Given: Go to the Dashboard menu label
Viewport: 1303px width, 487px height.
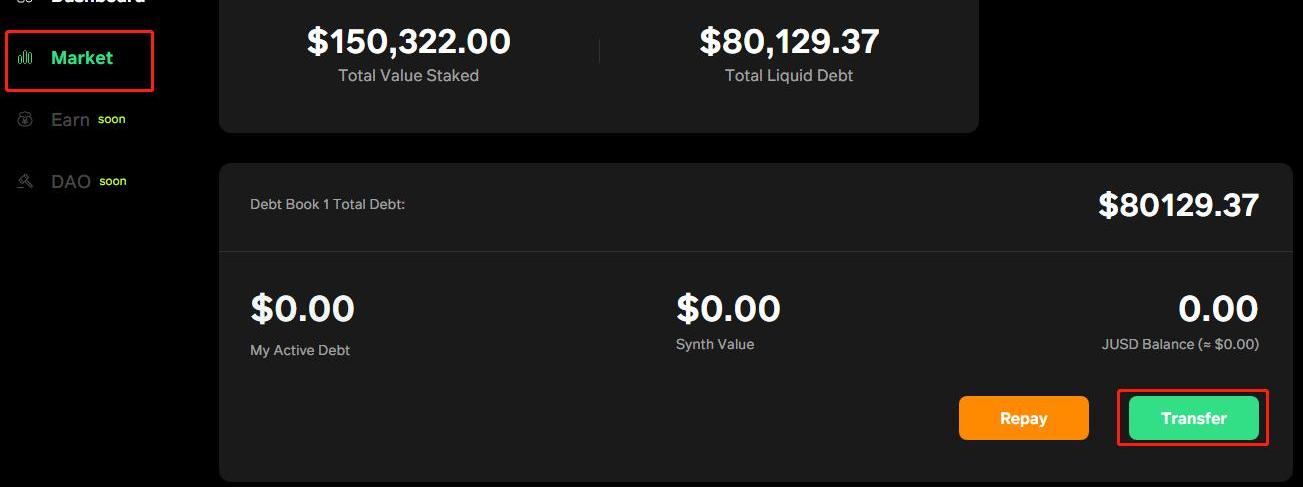Looking at the screenshot, I should pos(97,3).
